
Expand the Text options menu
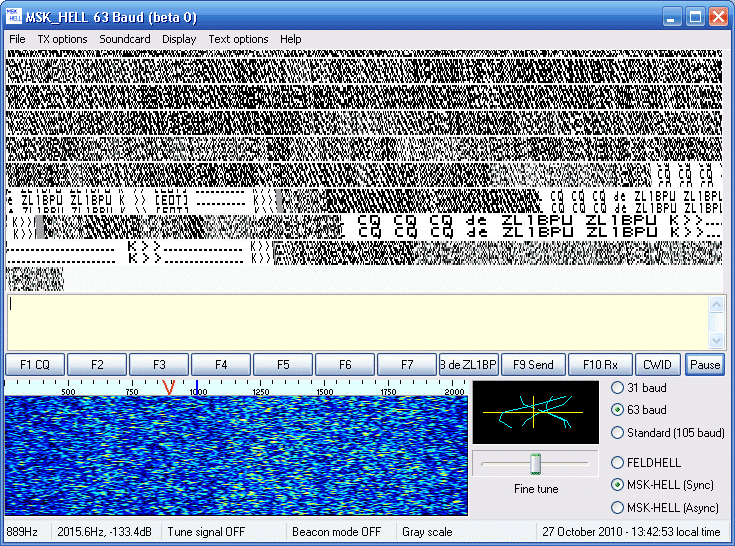coord(238,39)
